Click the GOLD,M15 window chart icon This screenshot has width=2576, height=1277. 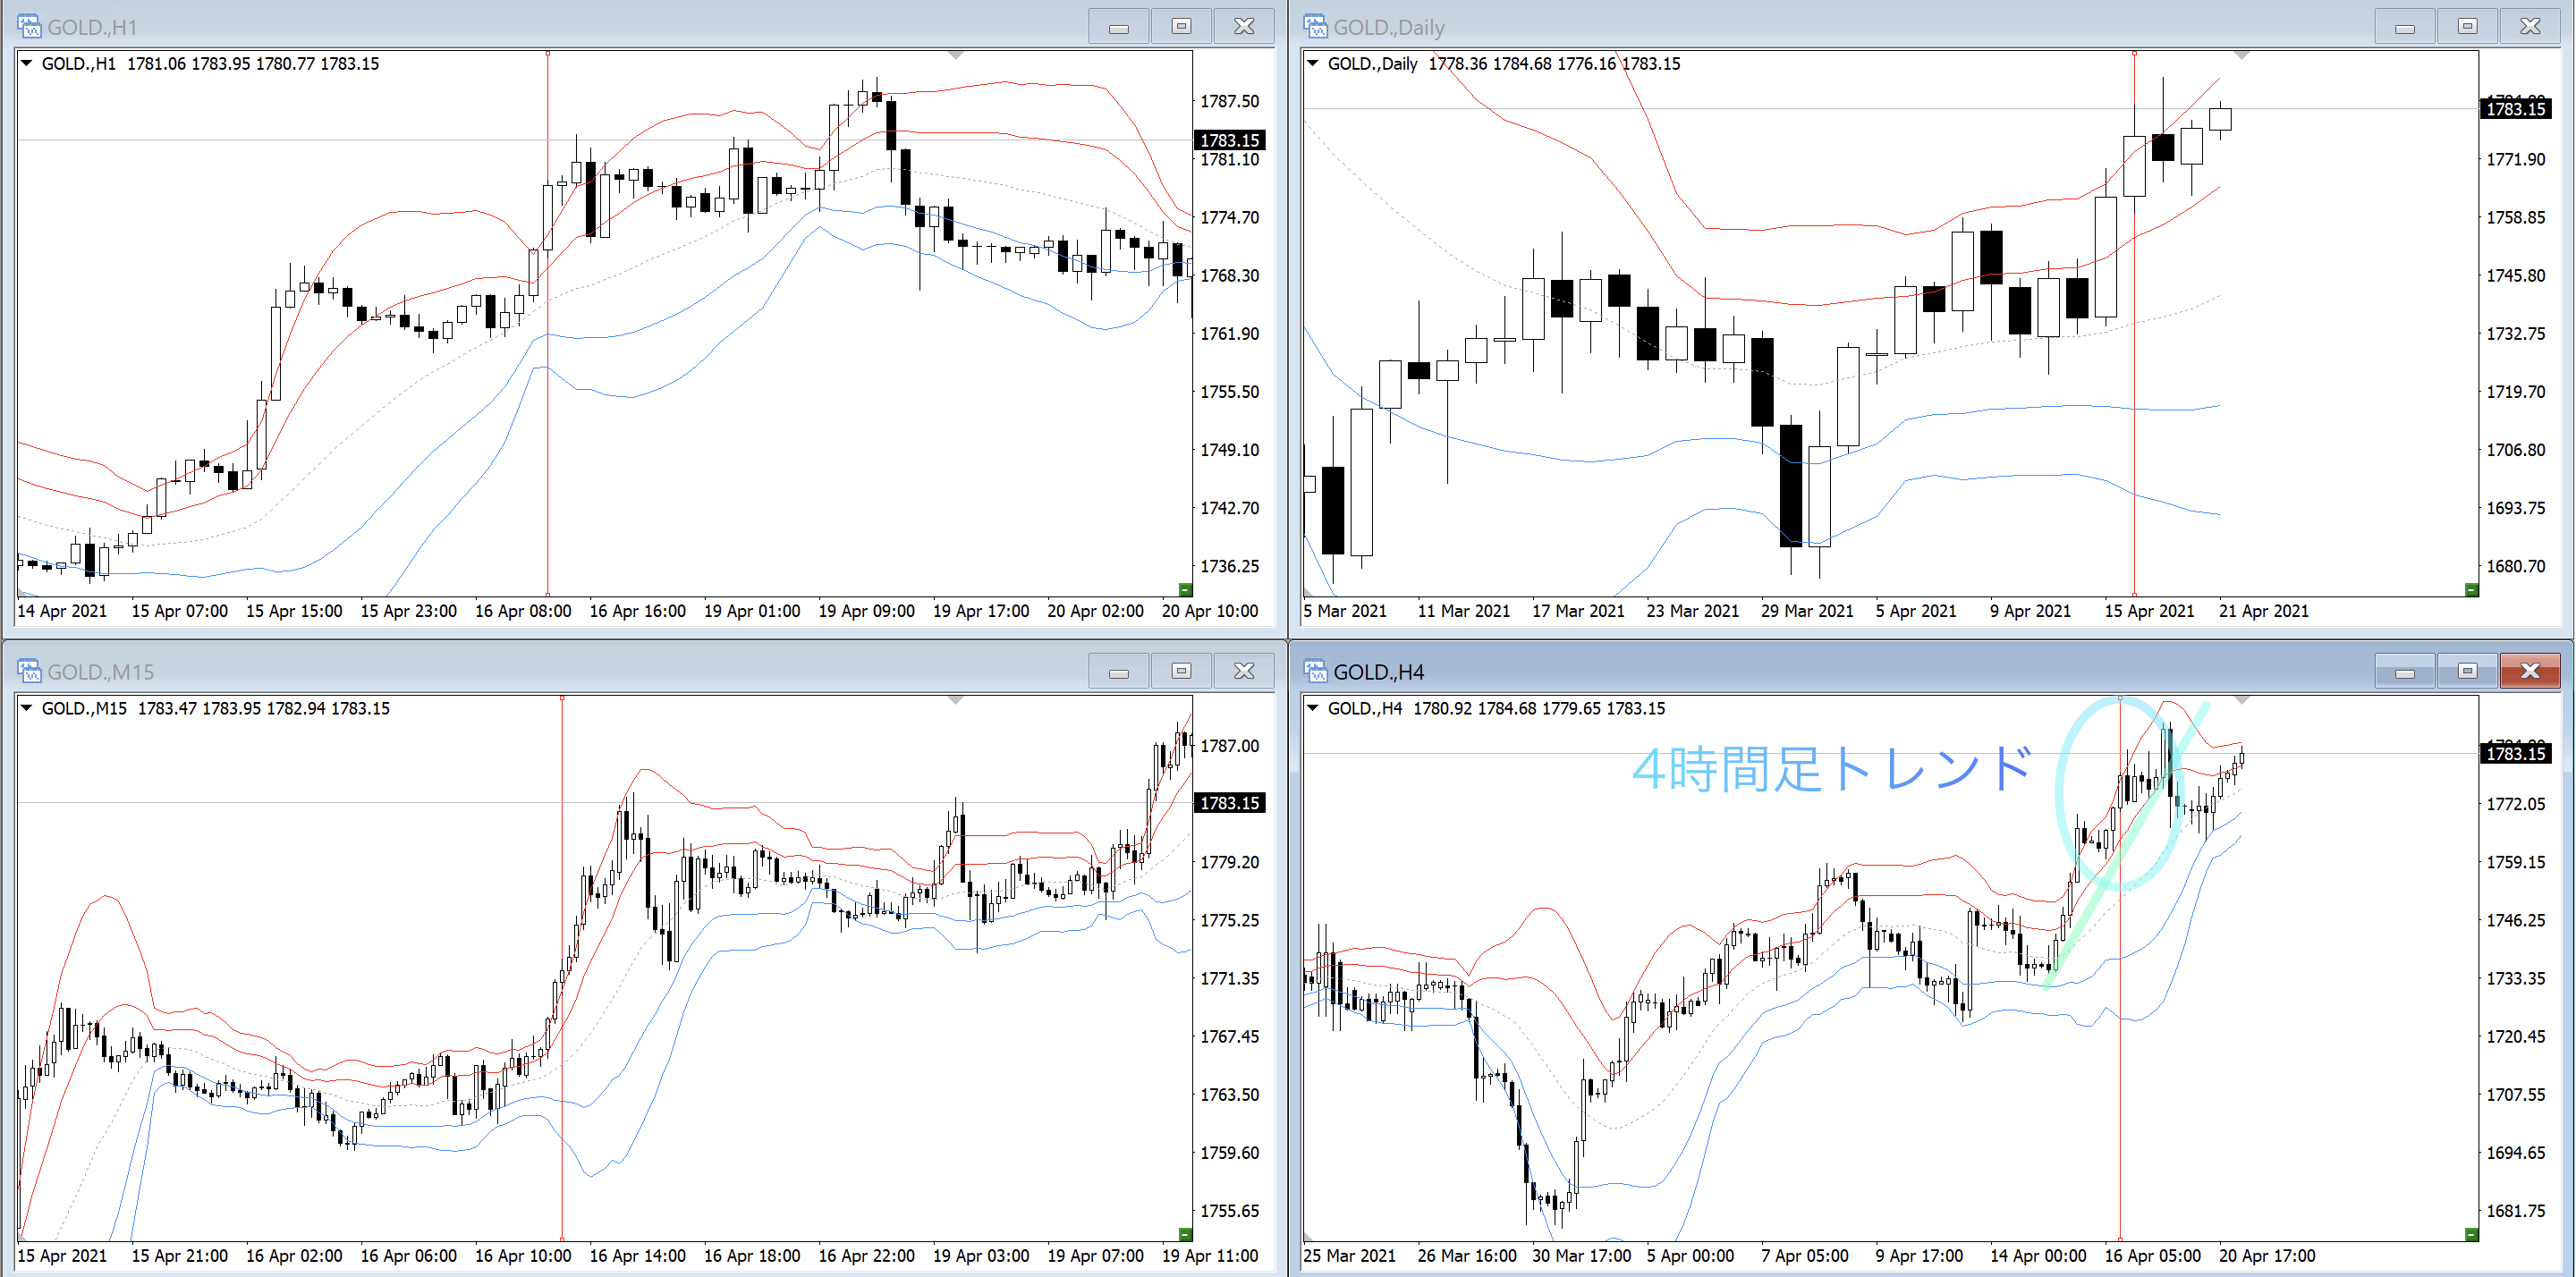tap(29, 671)
